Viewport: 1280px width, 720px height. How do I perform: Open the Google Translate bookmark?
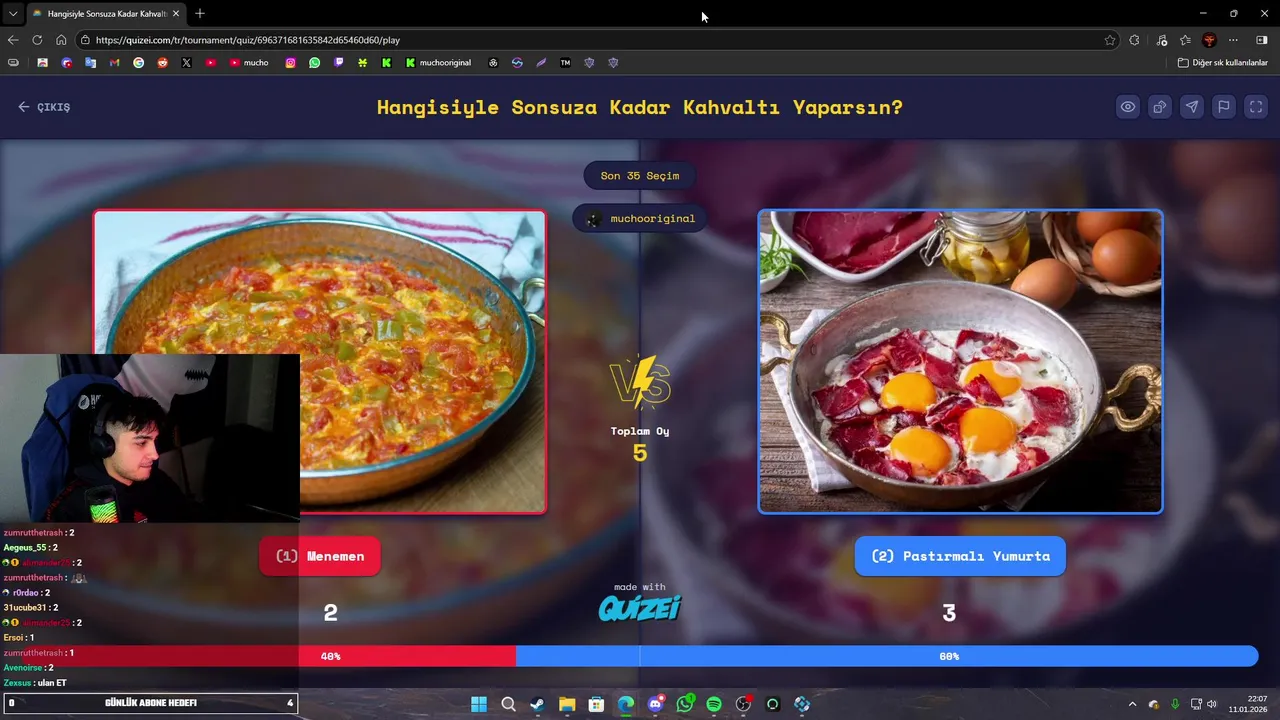click(x=90, y=62)
